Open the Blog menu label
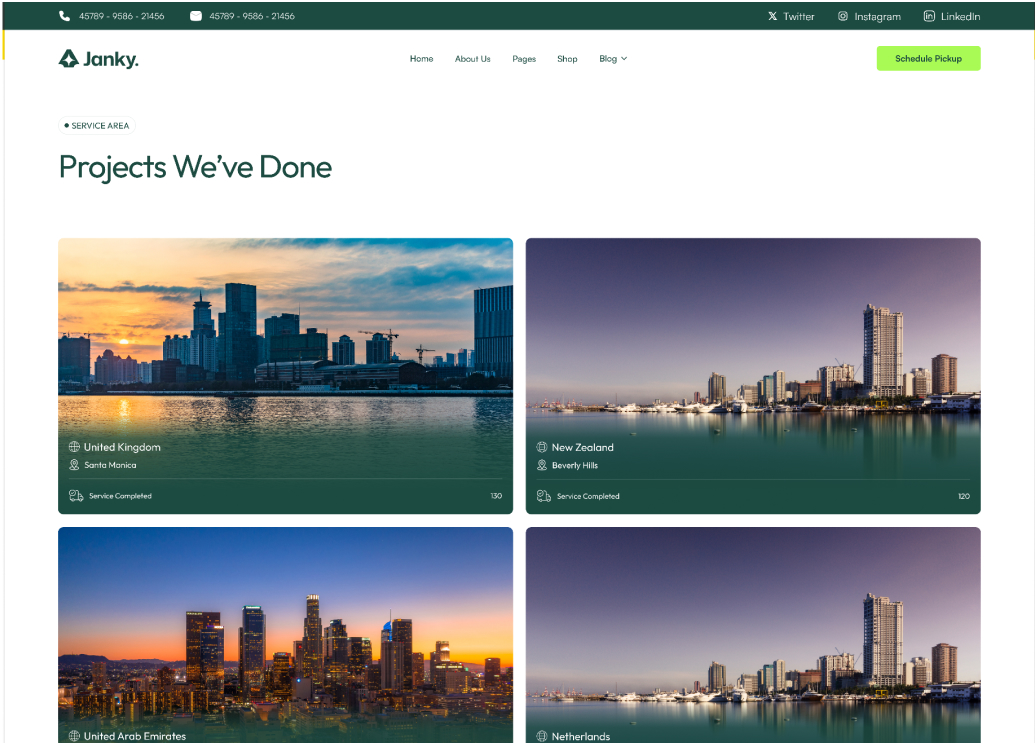Image resolution: width=1035 pixels, height=743 pixels. pos(608,59)
